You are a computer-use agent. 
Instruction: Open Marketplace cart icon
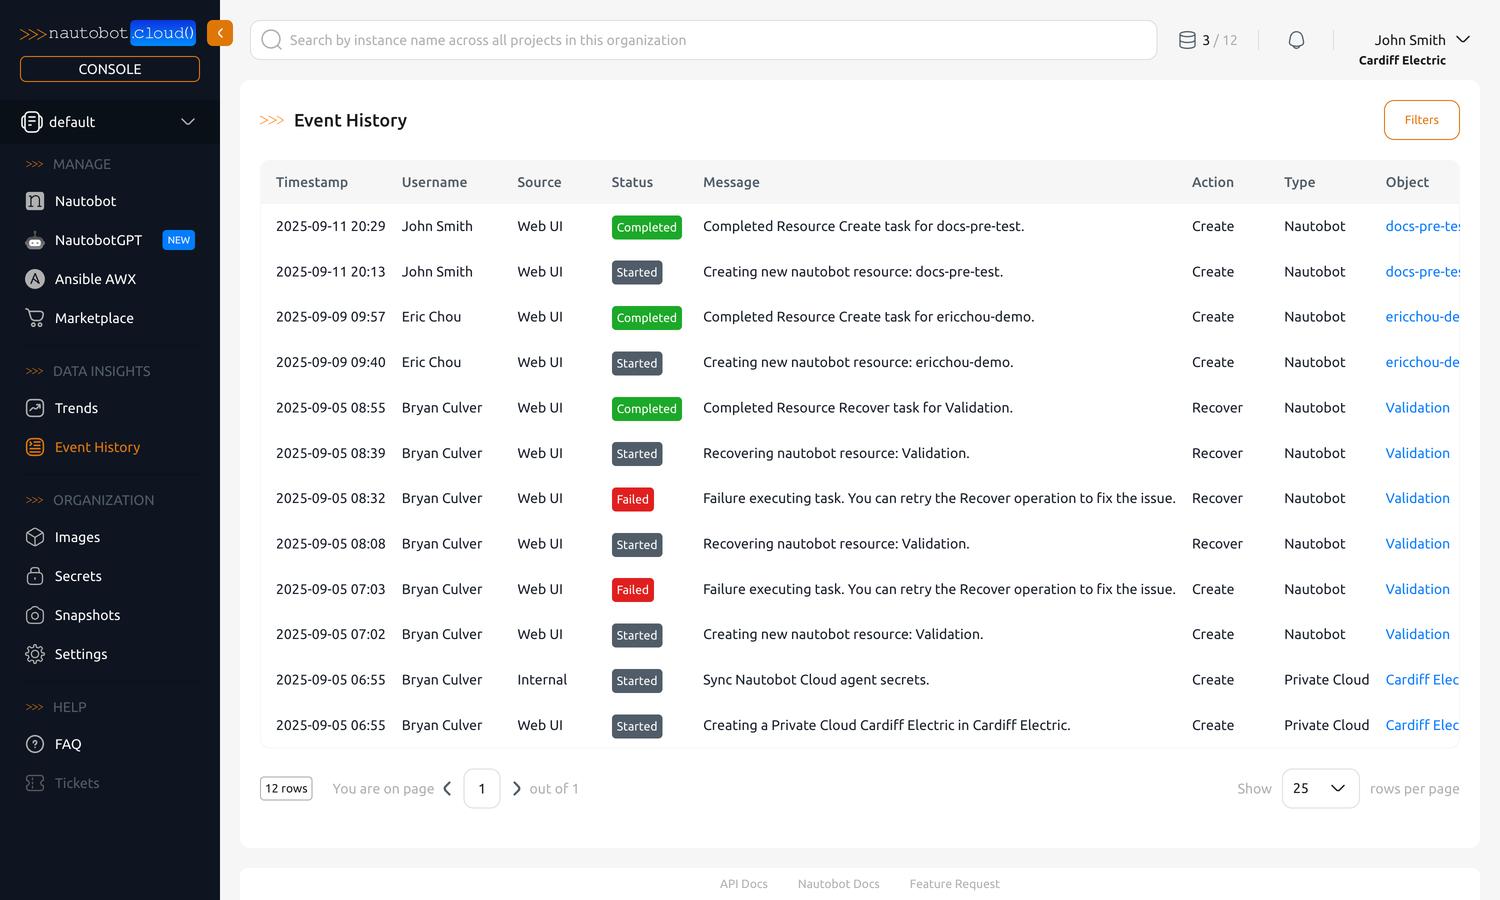pyautogui.click(x=35, y=318)
